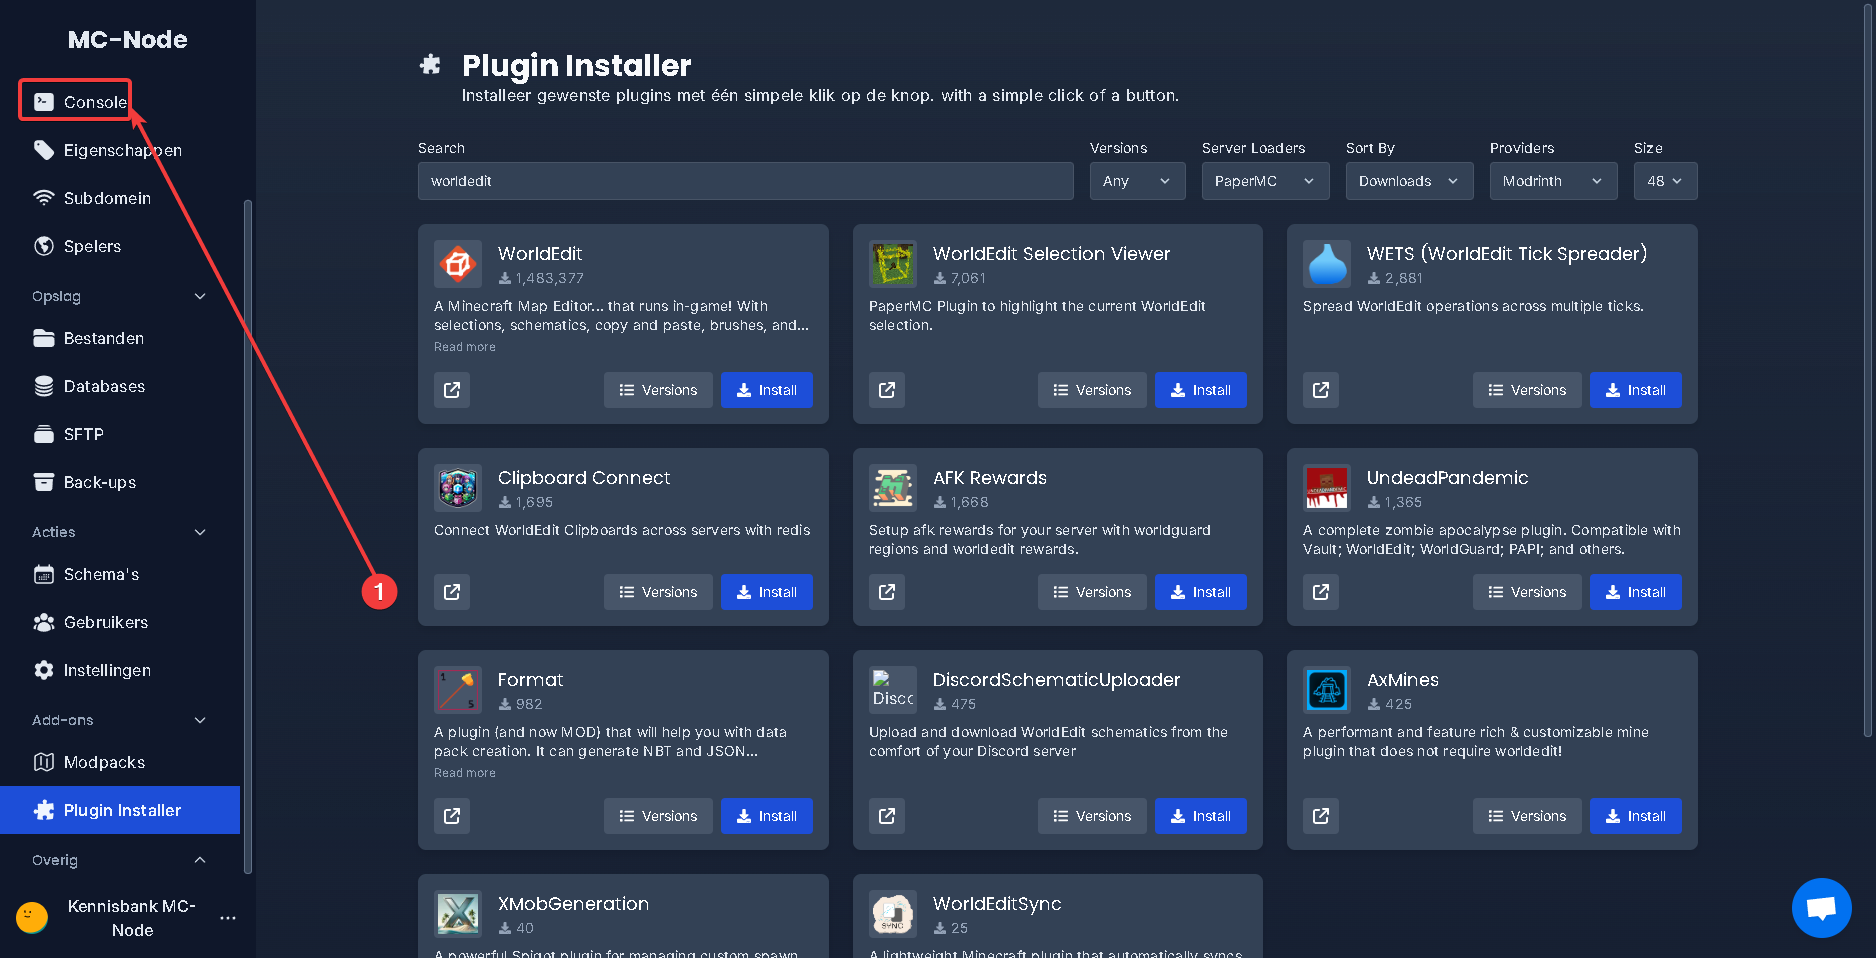Install WETS WorldEdit Tick Spreader
1876x958 pixels.
pyautogui.click(x=1635, y=390)
